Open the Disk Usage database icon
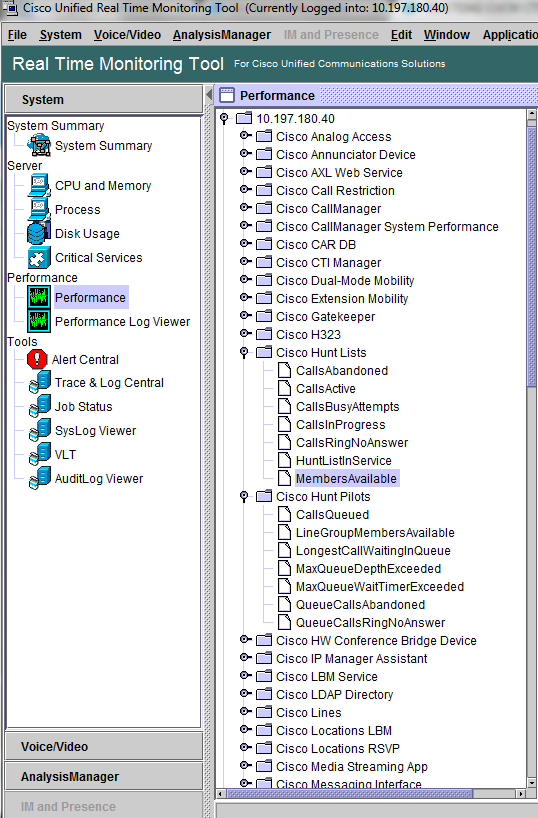 click(40, 233)
